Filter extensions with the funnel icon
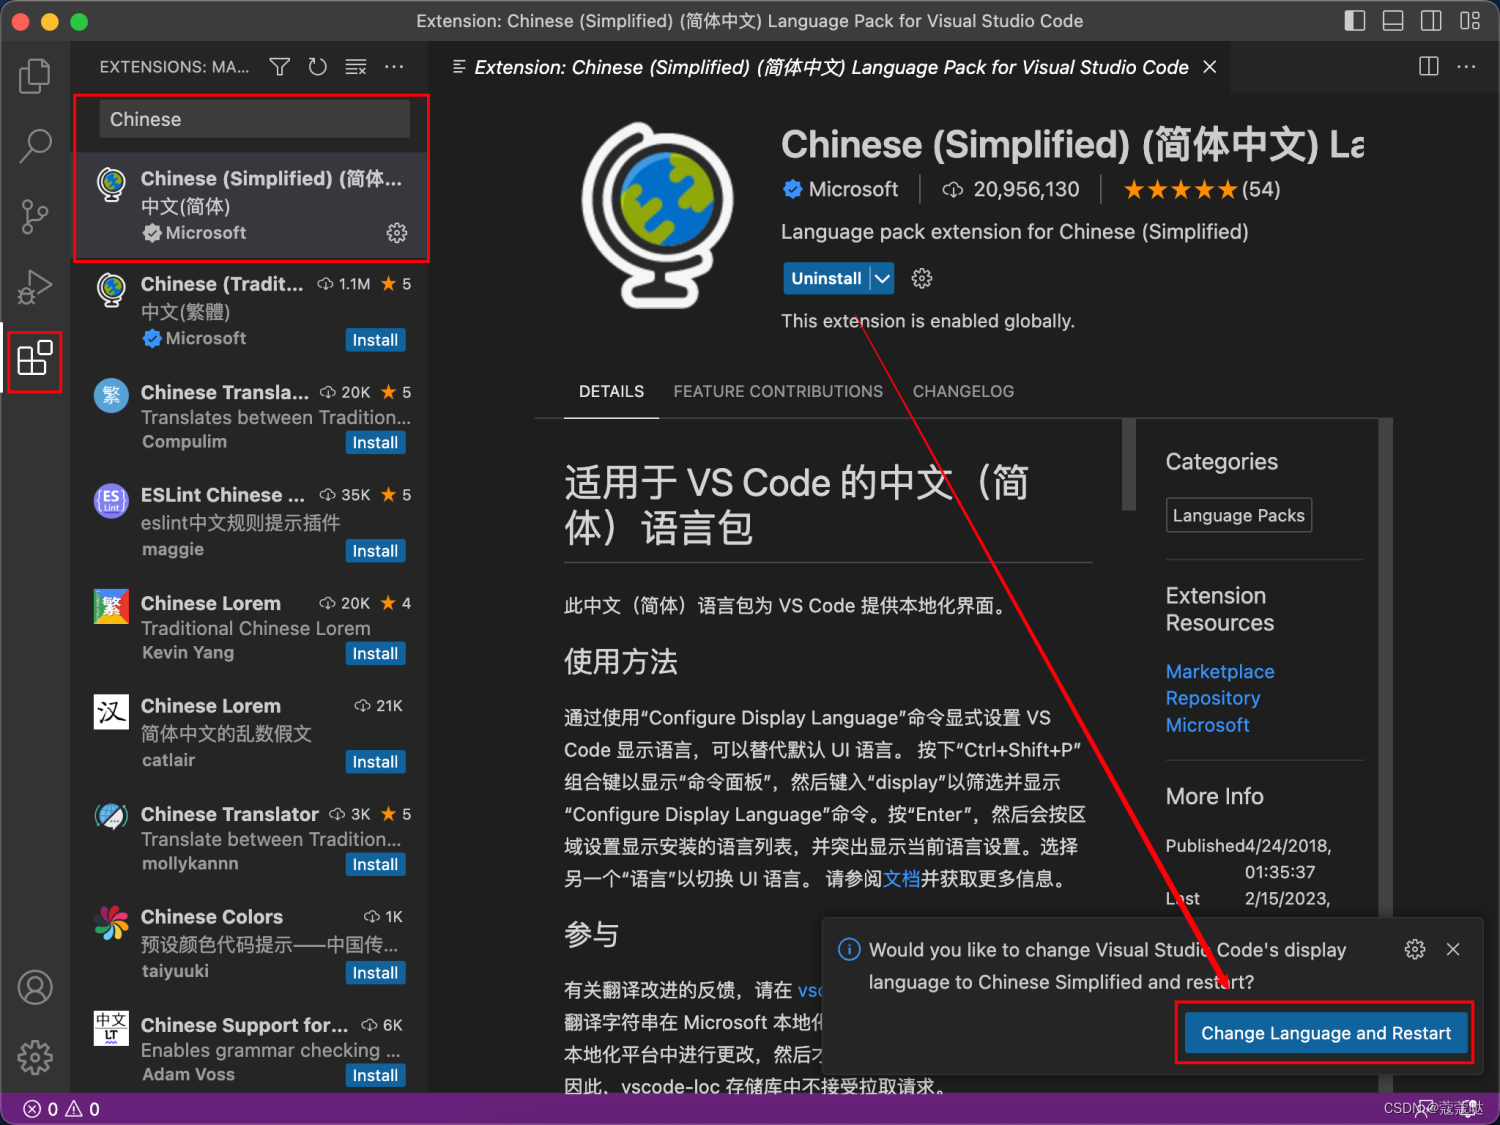Screen dimensions: 1500x1125 click(x=280, y=67)
